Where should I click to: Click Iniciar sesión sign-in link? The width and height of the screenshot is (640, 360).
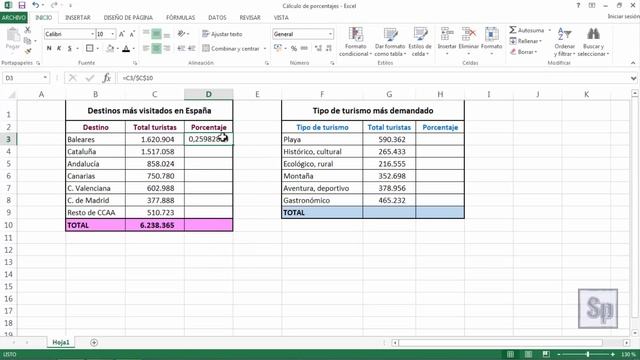click(x=623, y=16)
